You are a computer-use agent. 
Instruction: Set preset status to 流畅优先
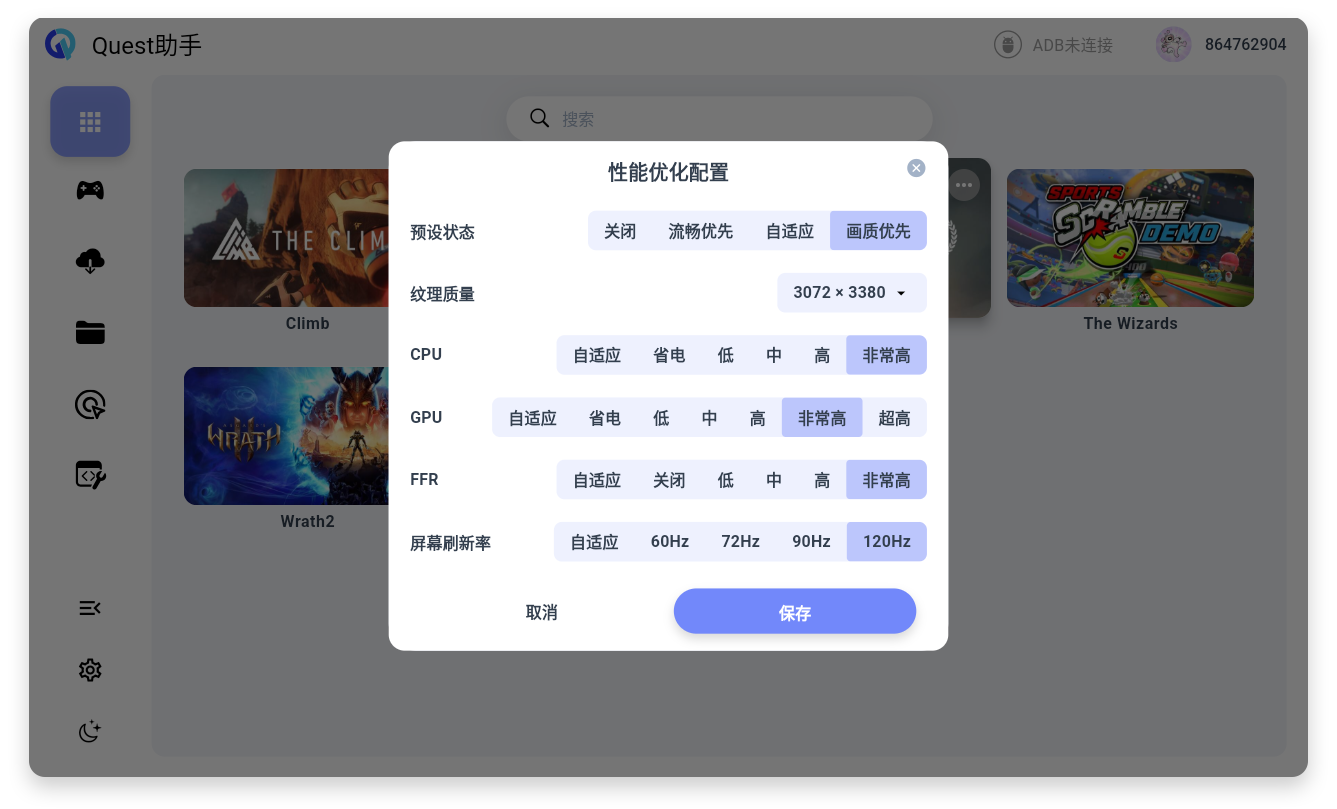700,231
